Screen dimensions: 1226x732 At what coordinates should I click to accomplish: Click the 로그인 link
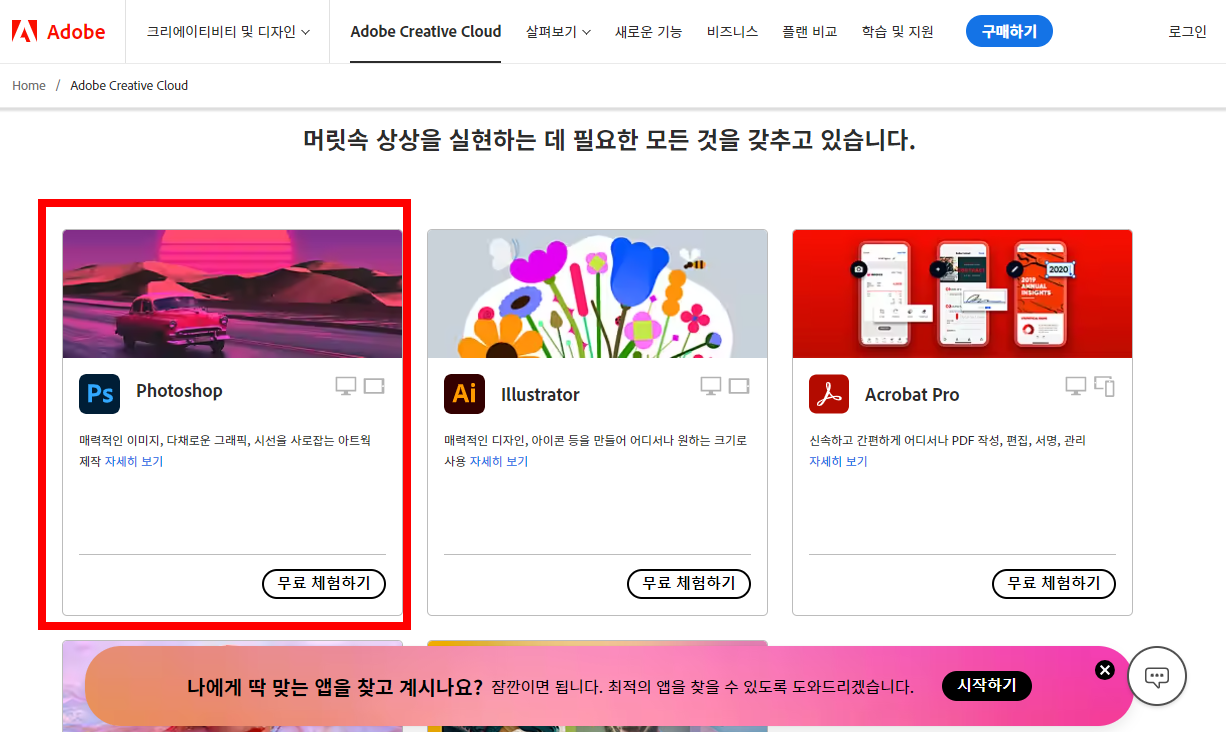click(1185, 31)
